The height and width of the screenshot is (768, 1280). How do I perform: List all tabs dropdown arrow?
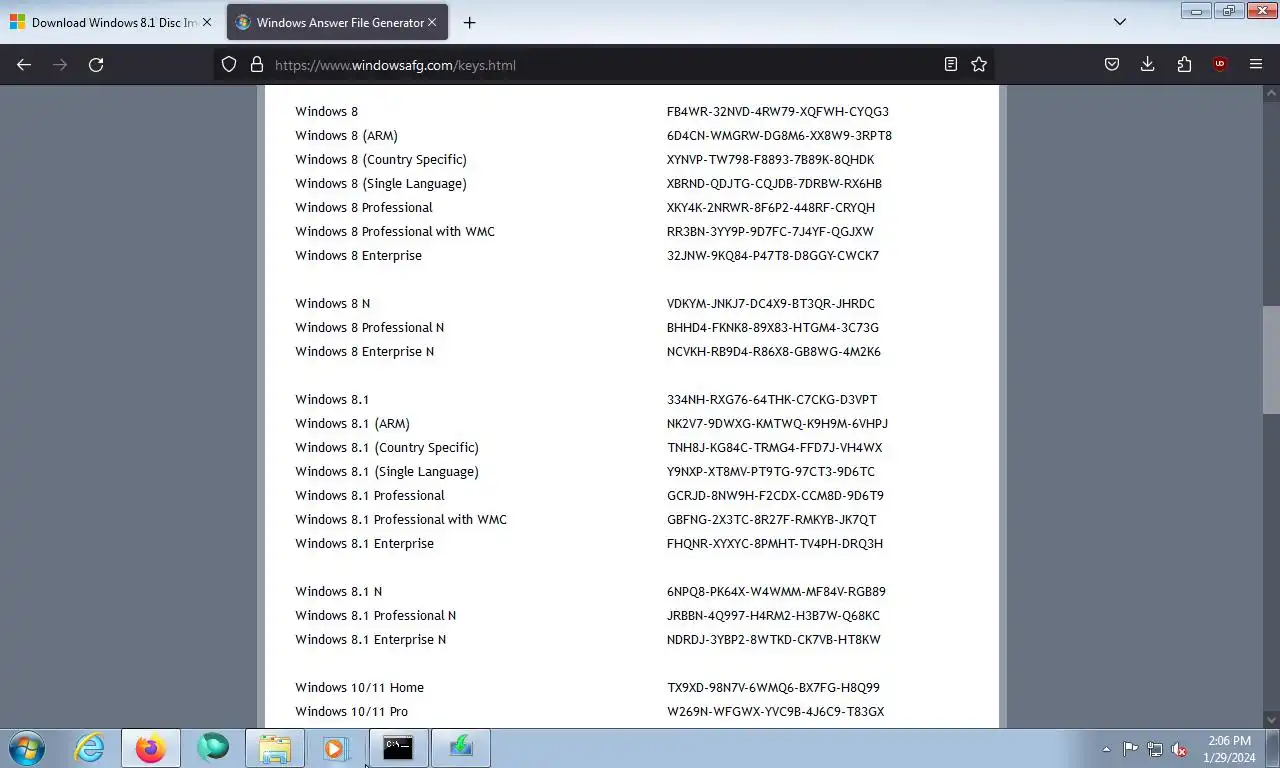coord(1120,22)
